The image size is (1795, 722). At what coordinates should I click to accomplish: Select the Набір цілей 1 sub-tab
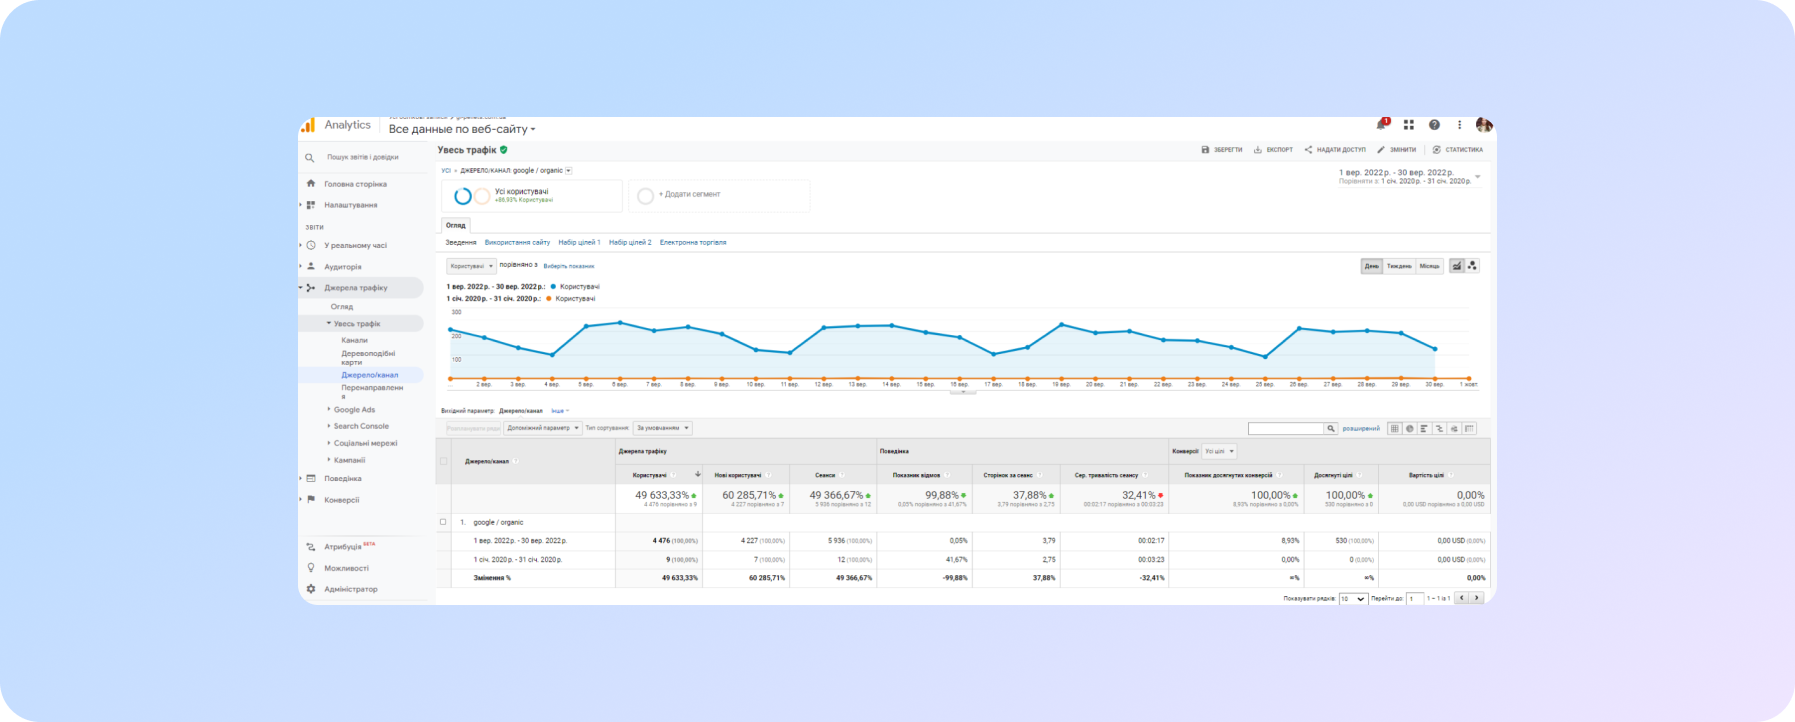(x=579, y=242)
